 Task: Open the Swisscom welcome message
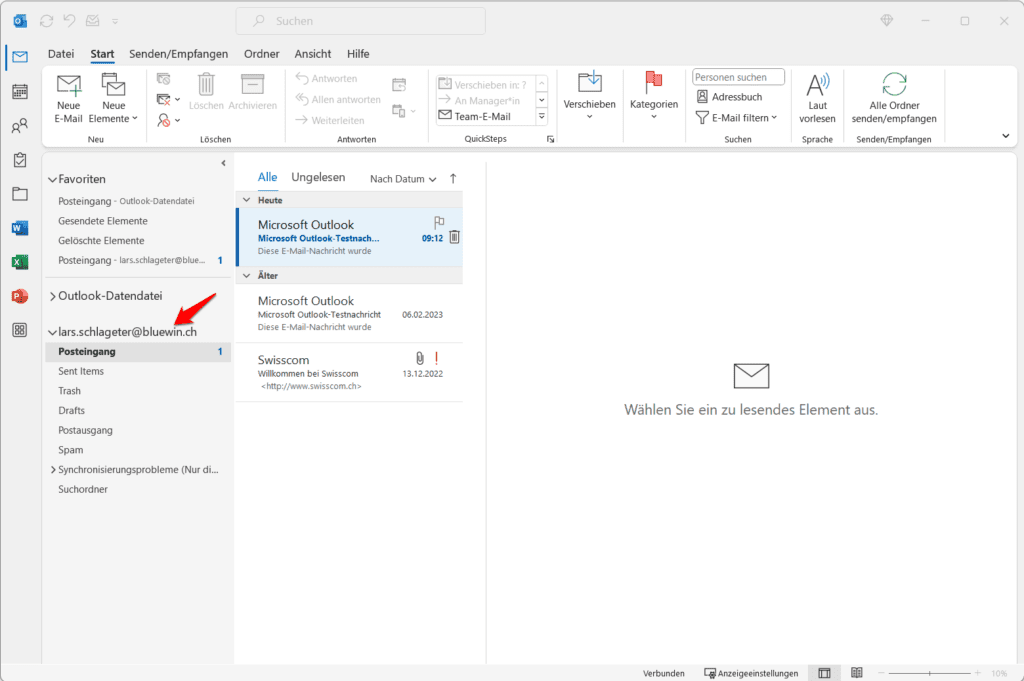click(x=349, y=372)
